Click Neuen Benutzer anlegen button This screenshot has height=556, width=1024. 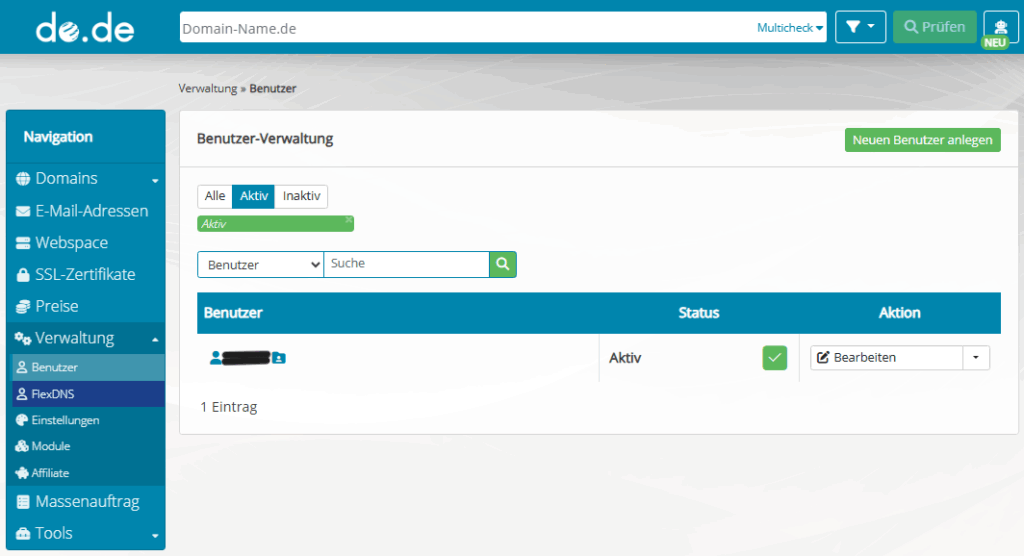coord(922,140)
